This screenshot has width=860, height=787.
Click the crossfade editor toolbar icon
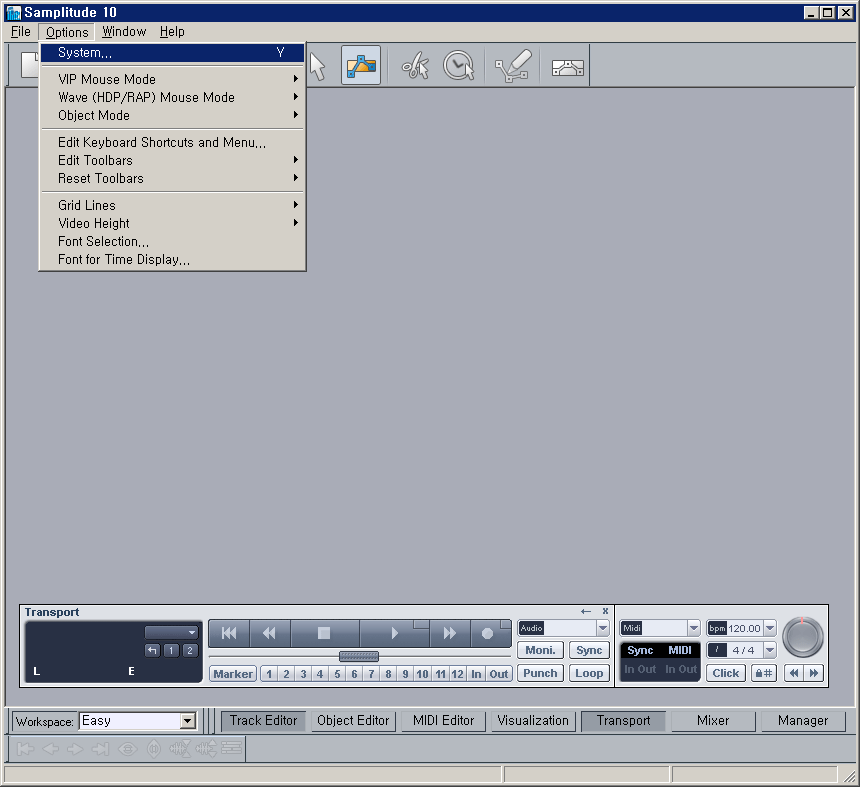point(567,67)
